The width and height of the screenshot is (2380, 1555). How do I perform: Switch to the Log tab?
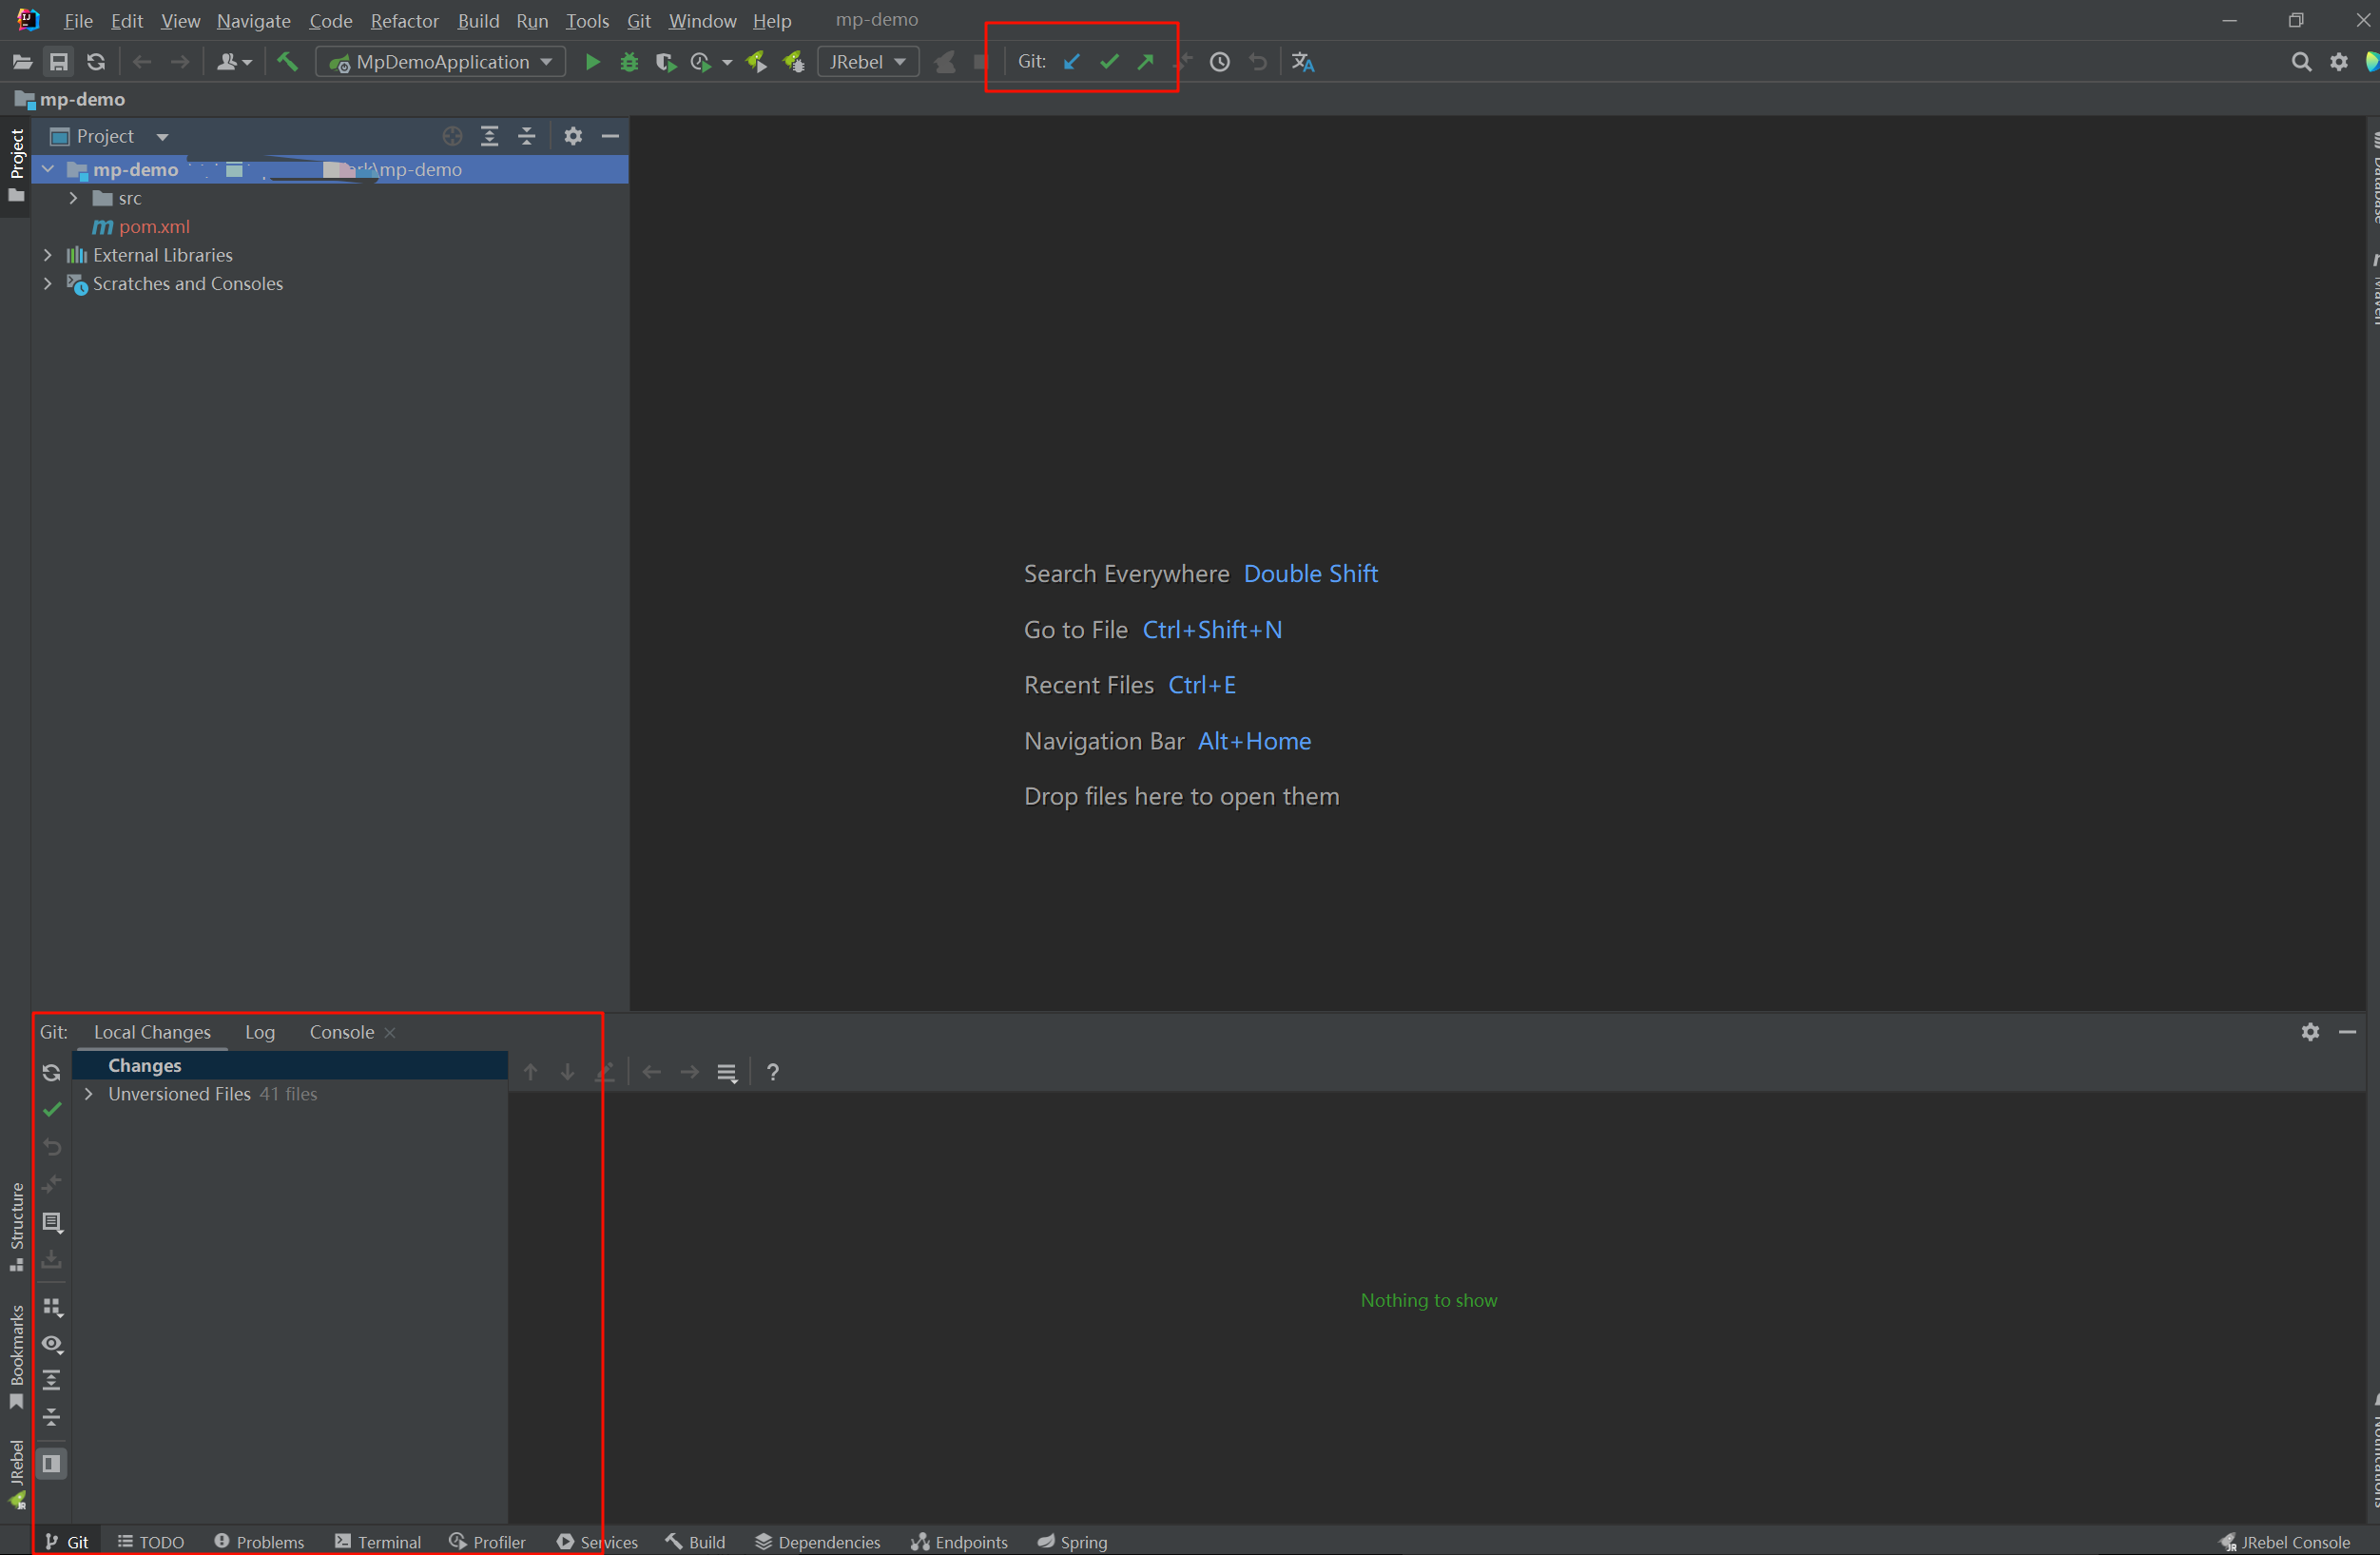coord(260,1032)
